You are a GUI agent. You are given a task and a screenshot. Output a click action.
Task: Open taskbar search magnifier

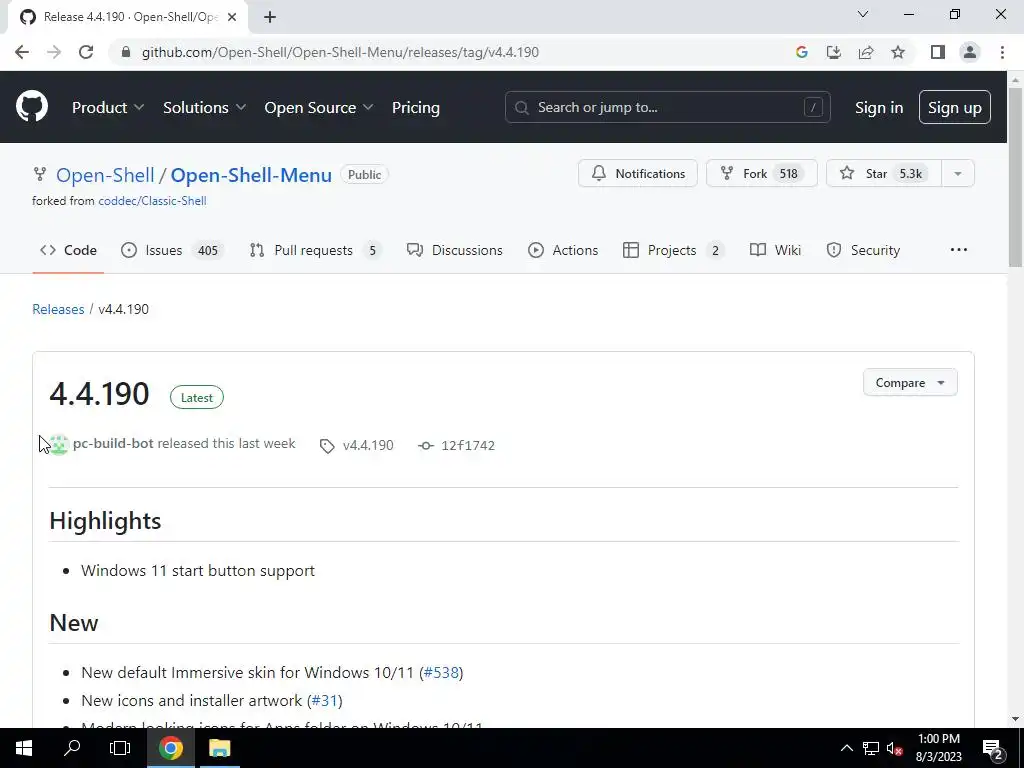tap(72, 748)
